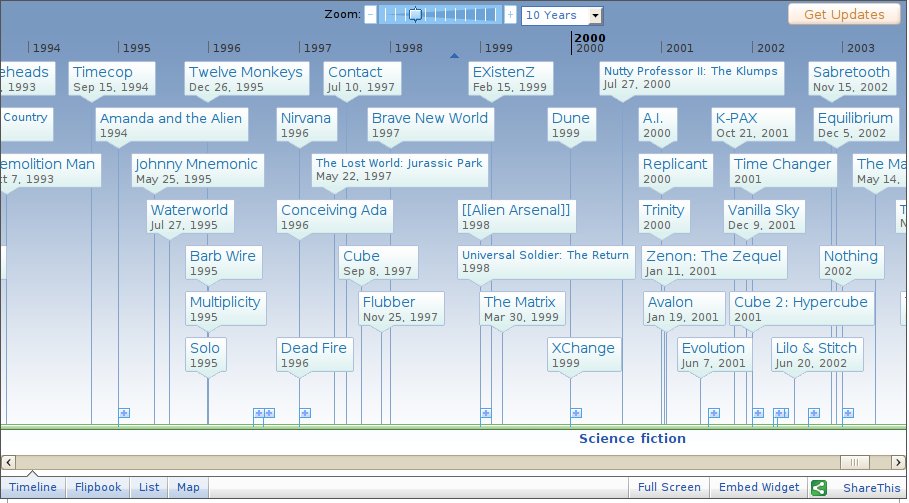Switch to the Map tab
Screen dimensions: 909x503
coord(188,487)
